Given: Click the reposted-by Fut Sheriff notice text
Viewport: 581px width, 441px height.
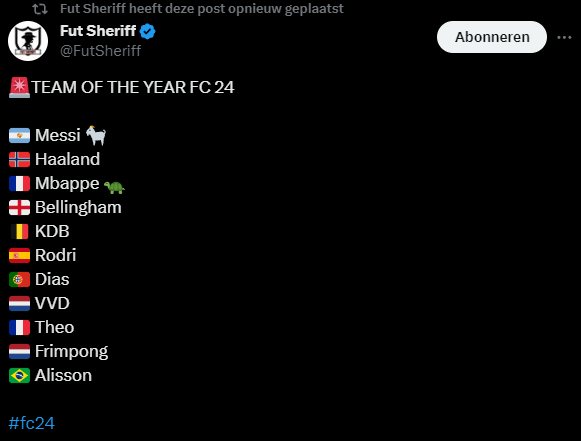Looking at the screenshot, I should tap(202, 9).
